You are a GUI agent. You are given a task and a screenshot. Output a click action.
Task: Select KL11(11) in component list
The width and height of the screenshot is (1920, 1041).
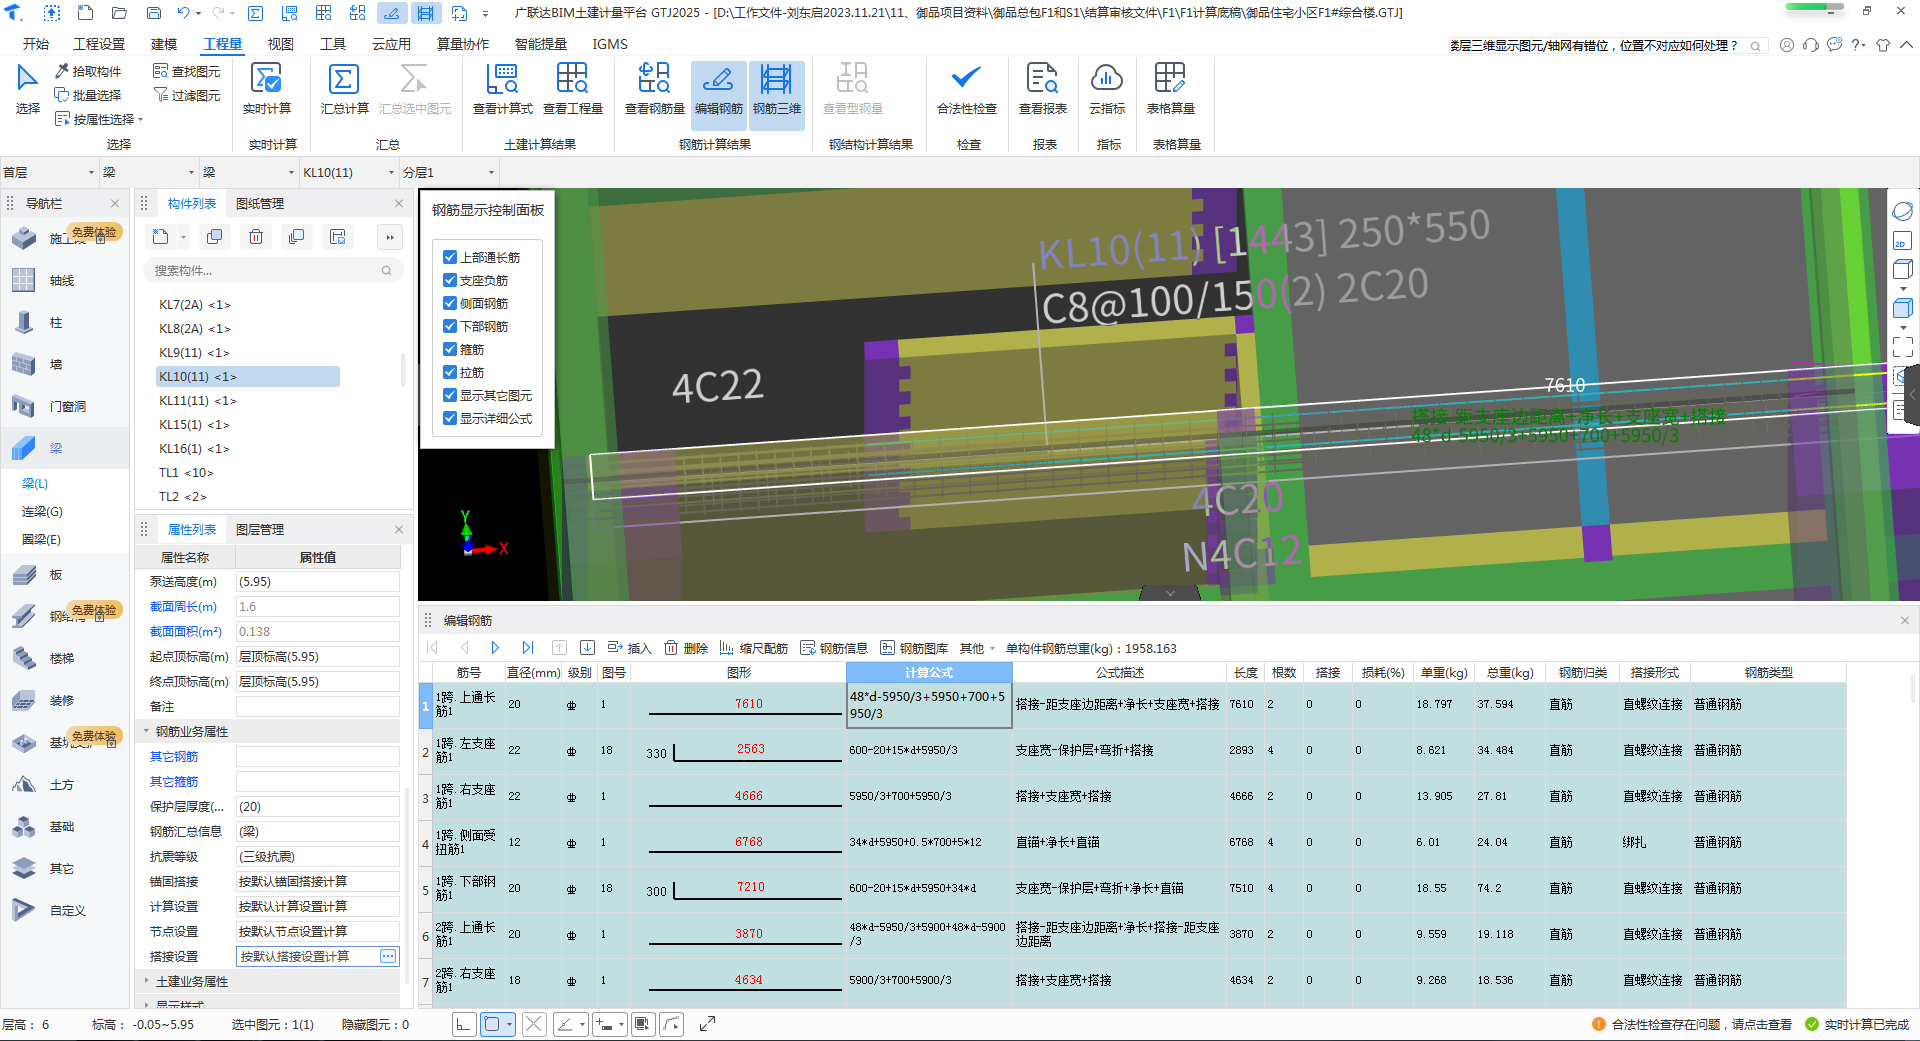[x=198, y=400]
